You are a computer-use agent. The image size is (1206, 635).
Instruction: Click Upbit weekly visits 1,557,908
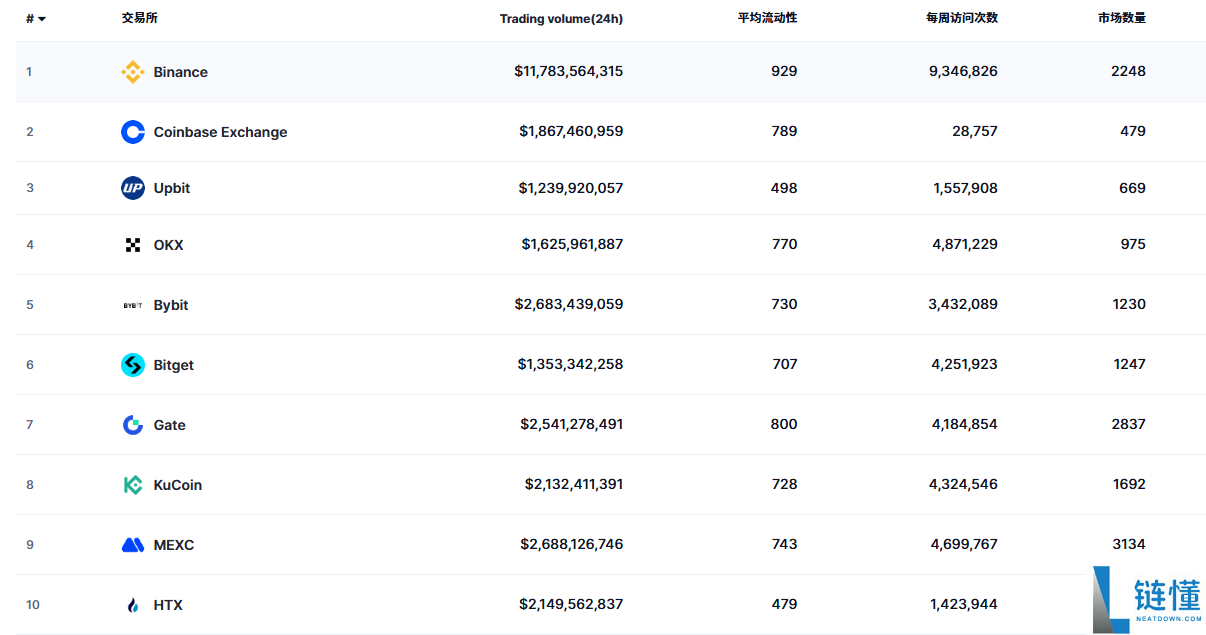click(965, 188)
